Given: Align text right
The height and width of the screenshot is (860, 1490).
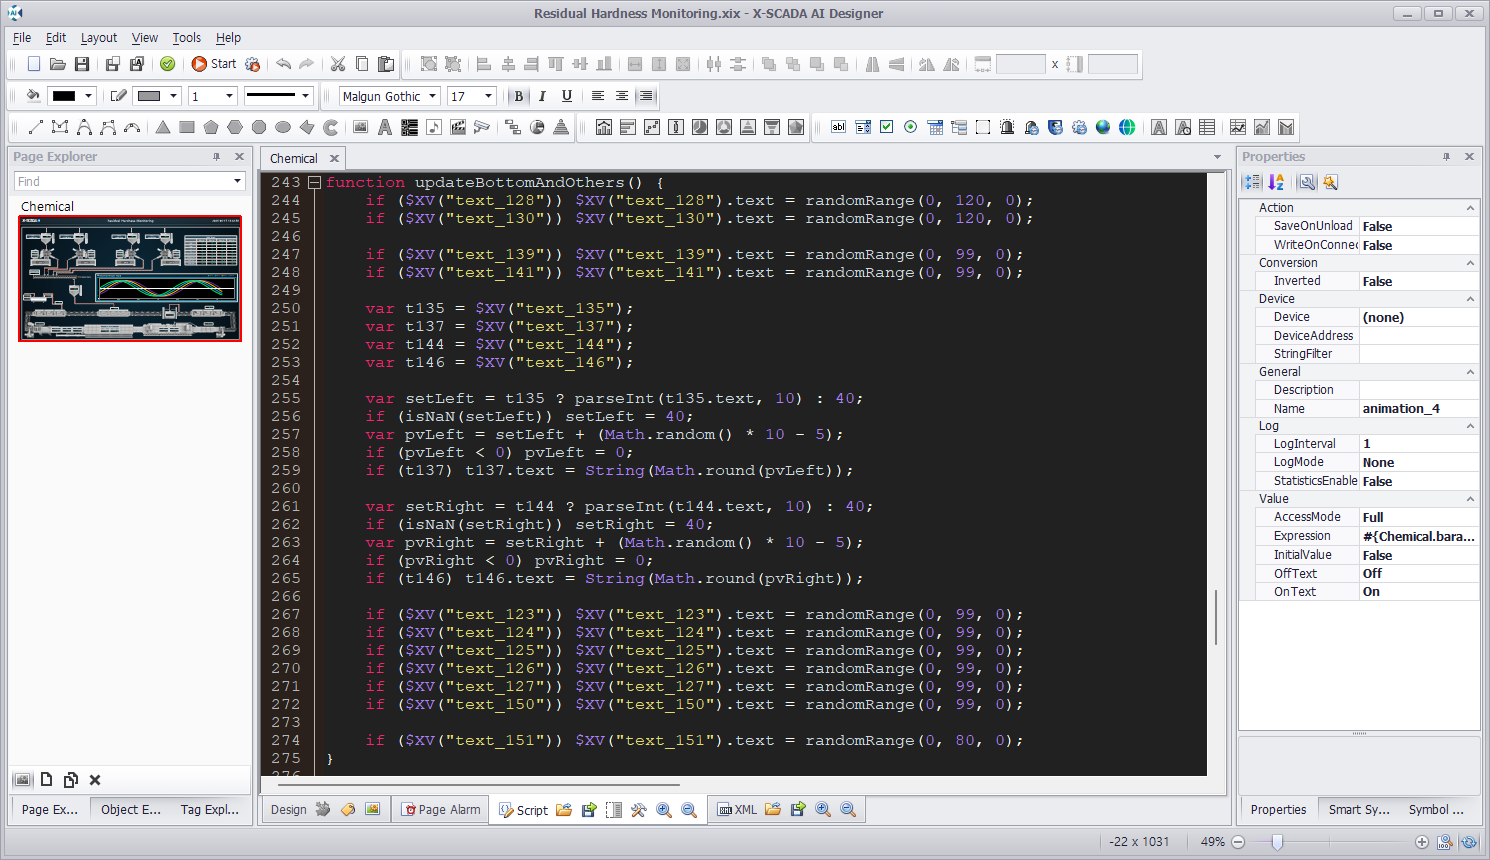Looking at the screenshot, I should [x=646, y=96].
